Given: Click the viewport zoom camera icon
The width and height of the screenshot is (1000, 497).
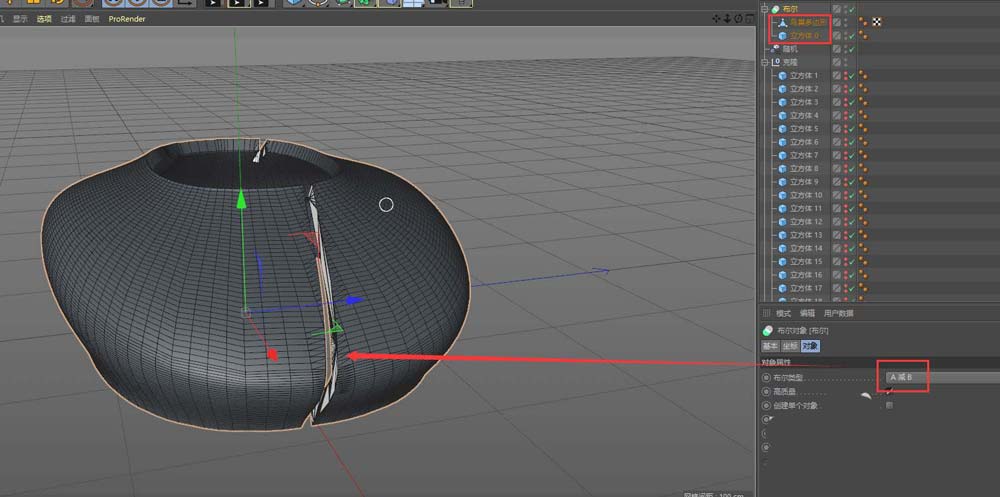Looking at the screenshot, I should tap(727, 19).
